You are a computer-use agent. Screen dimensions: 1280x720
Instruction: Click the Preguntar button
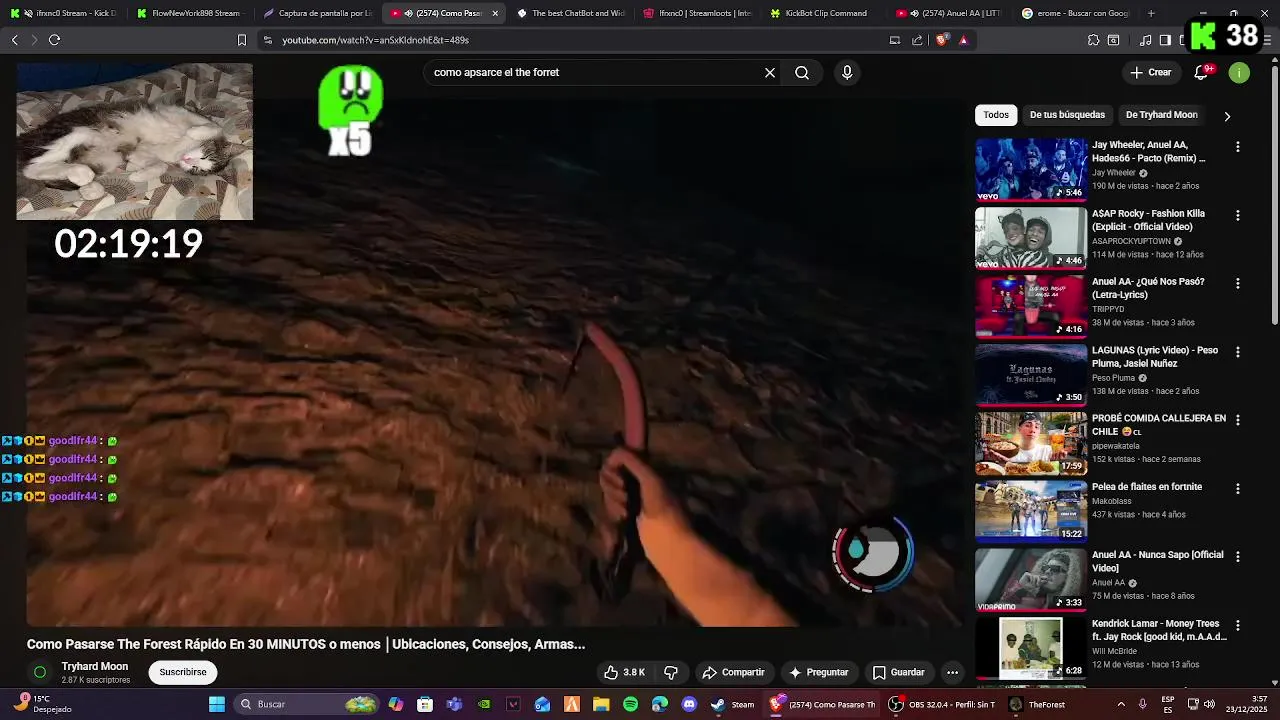click(818, 672)
